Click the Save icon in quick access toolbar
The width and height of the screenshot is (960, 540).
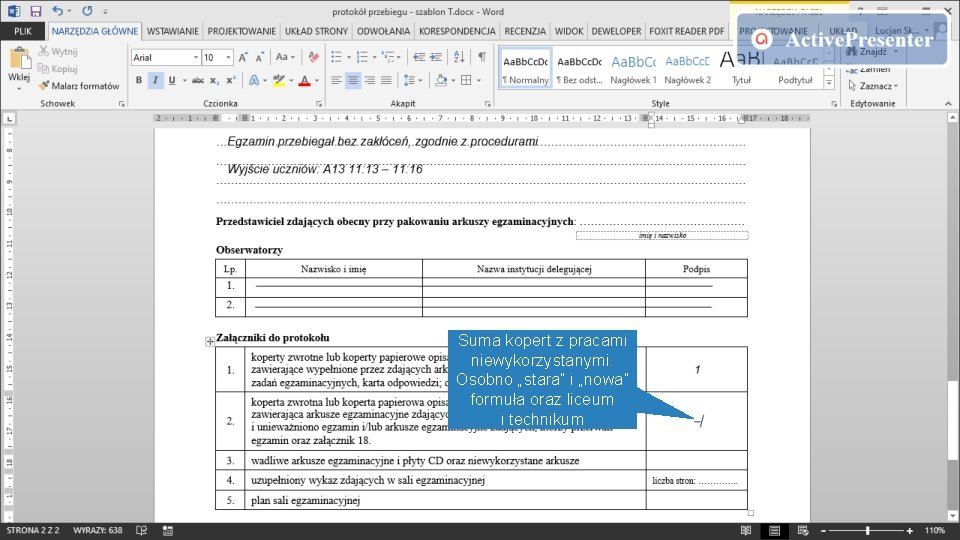(36, 11)
